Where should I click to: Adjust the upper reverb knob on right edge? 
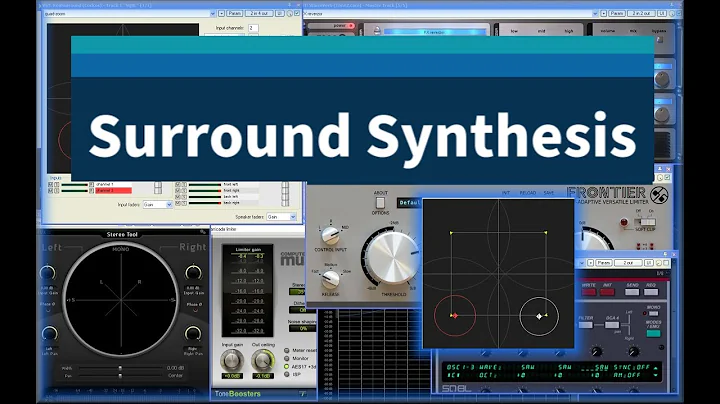coord(662,79)
